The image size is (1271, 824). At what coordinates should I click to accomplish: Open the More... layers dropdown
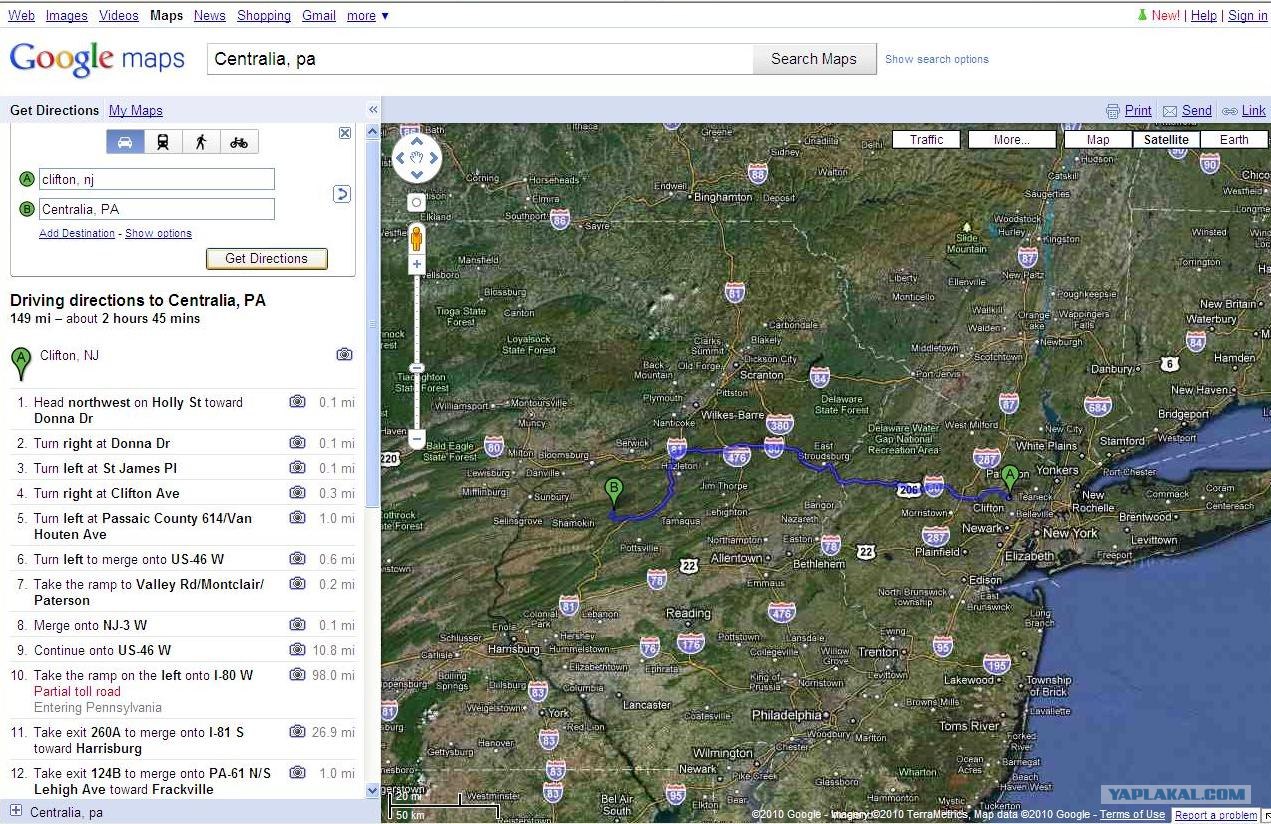(1012, 140)
